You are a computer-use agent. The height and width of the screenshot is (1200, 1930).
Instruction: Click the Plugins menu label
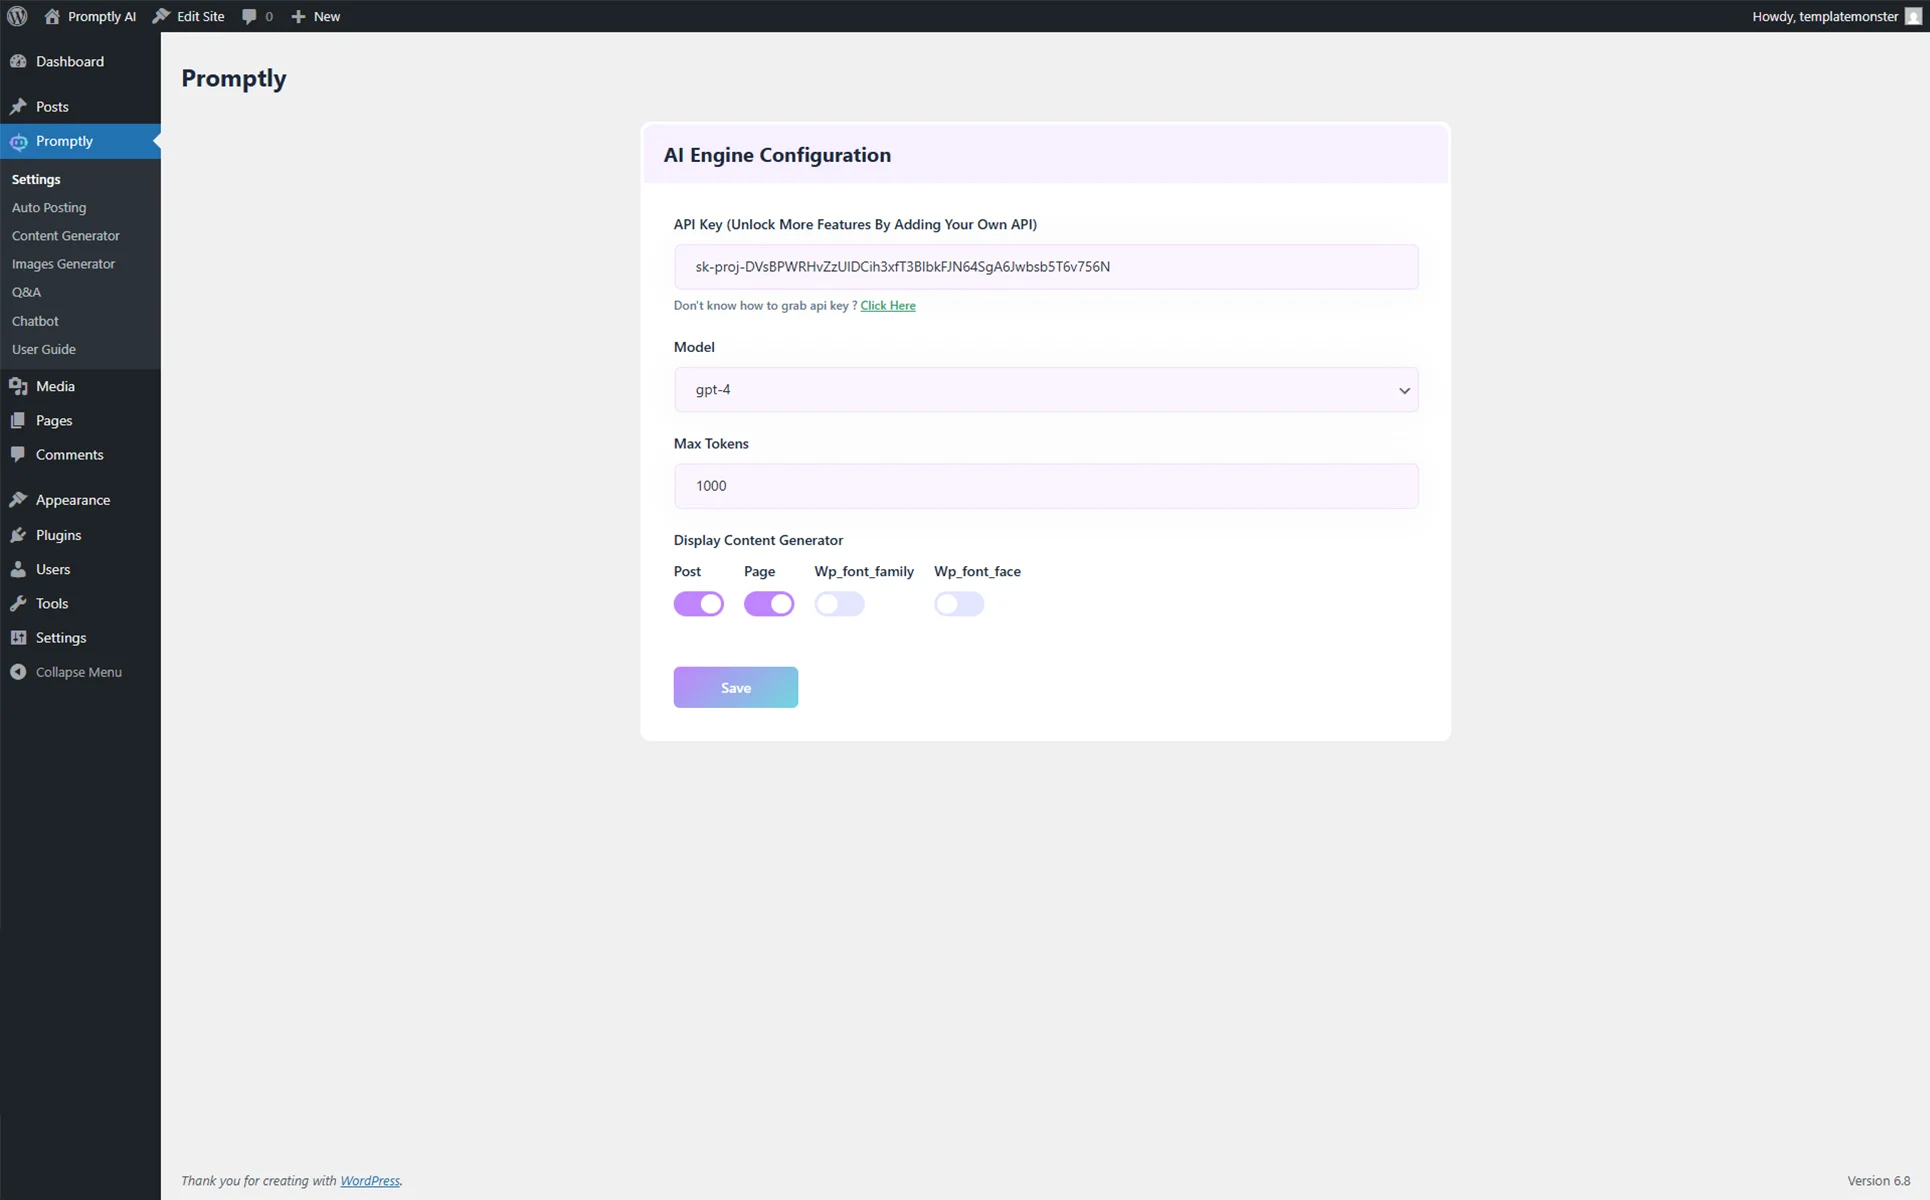click(x=59, y=535)
